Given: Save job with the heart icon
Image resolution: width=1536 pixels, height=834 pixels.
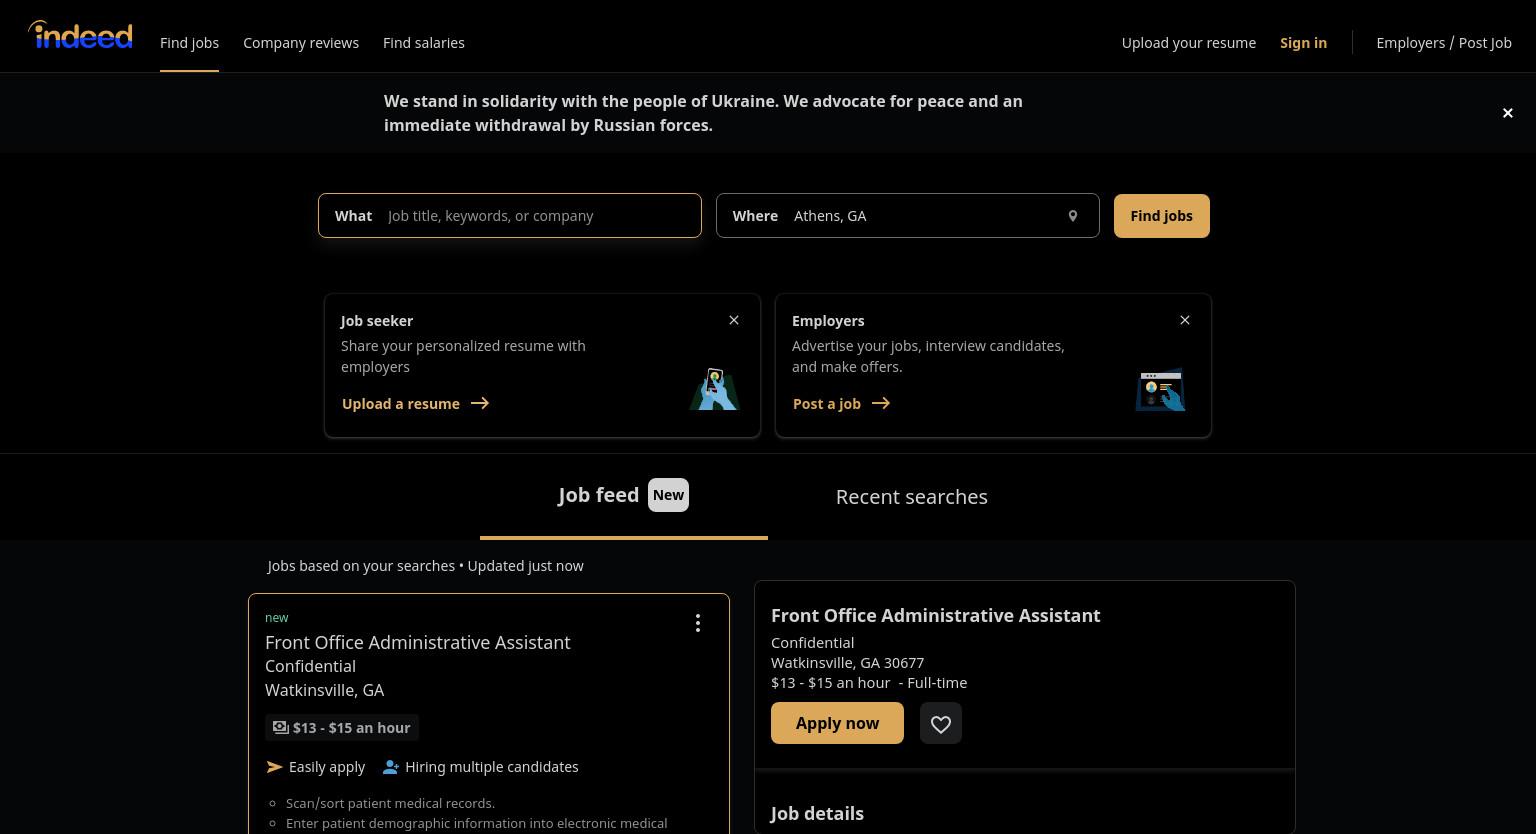Looking at the screenshot, I should click(x=941, y=723).
